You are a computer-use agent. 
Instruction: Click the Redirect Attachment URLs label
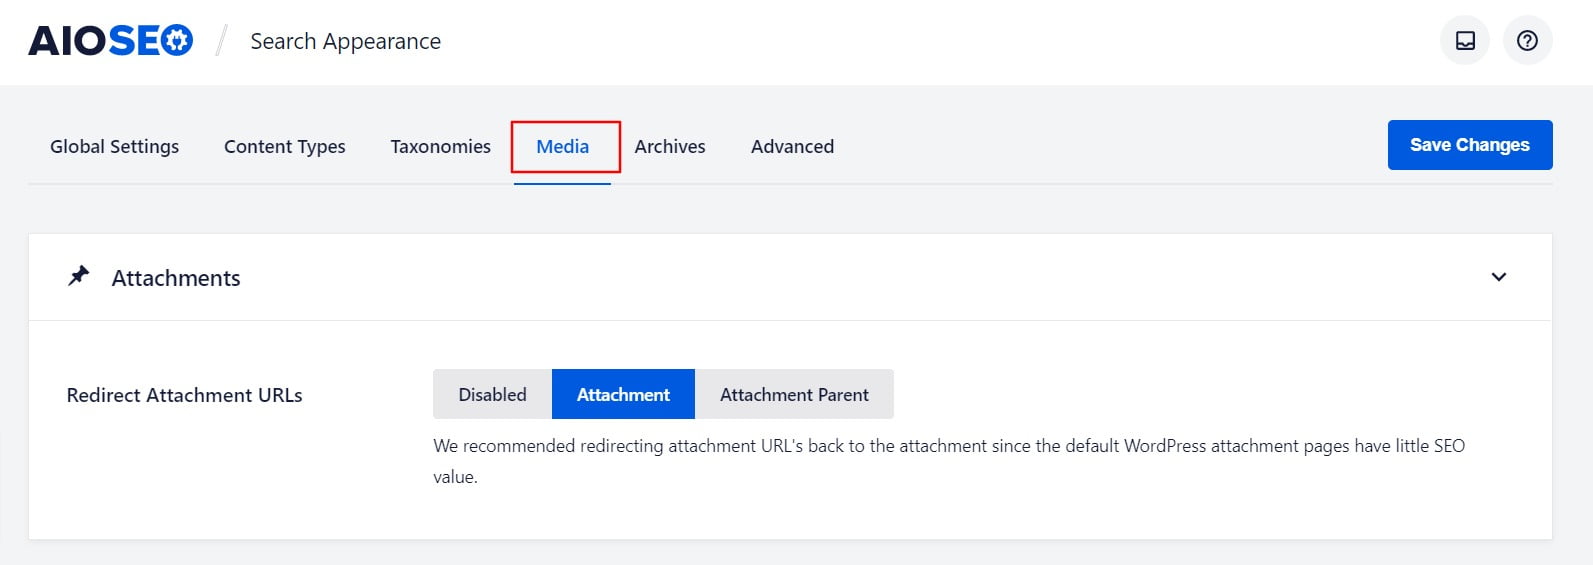pos(184,395)
